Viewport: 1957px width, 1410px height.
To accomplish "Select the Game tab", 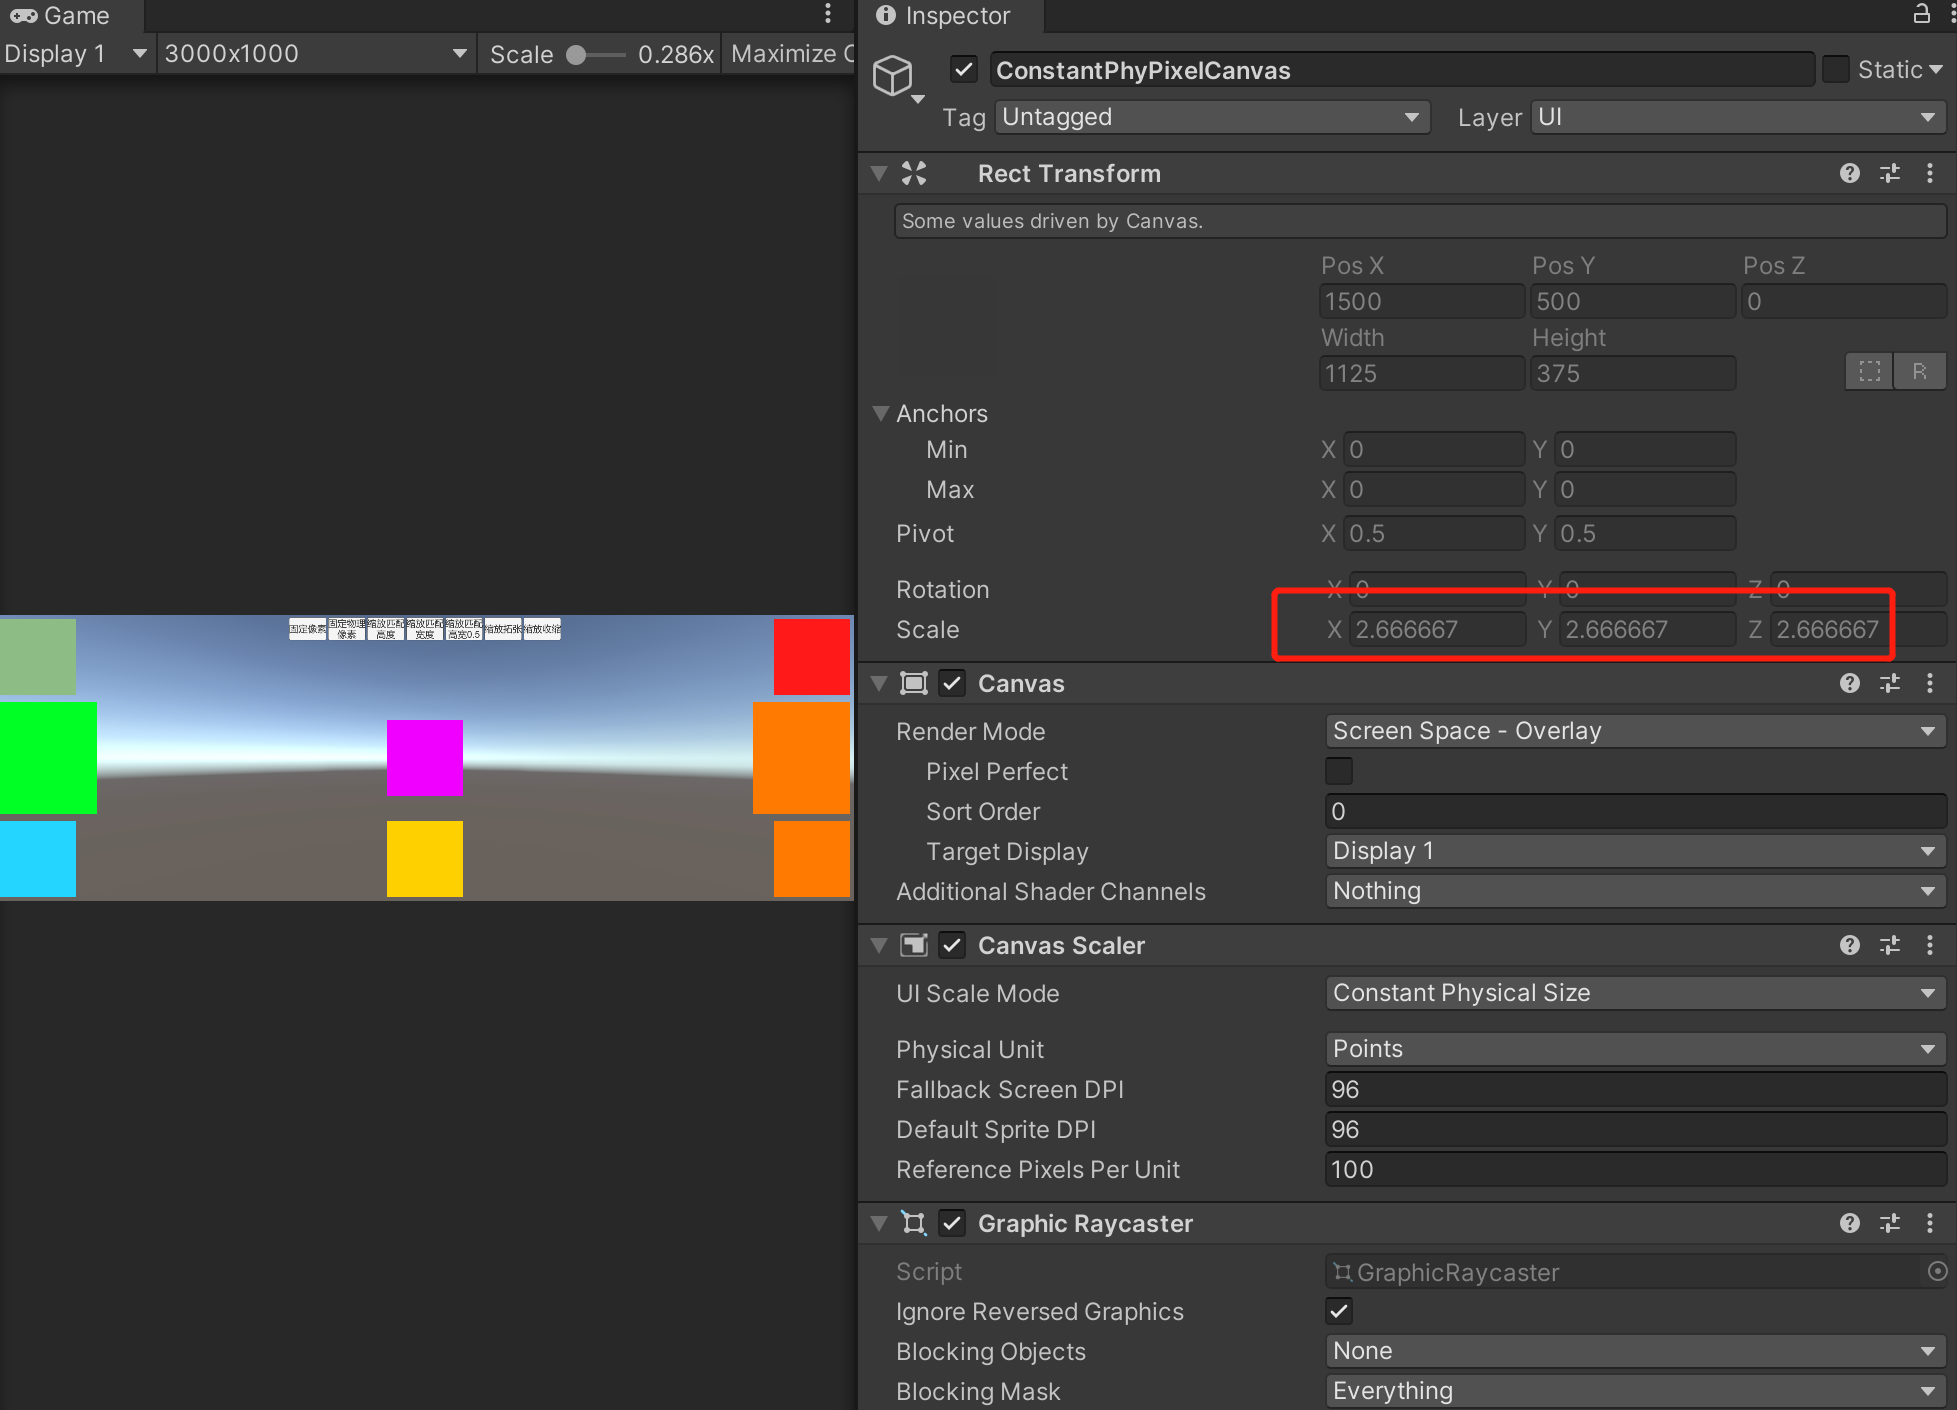I will (x=62, y=16).
